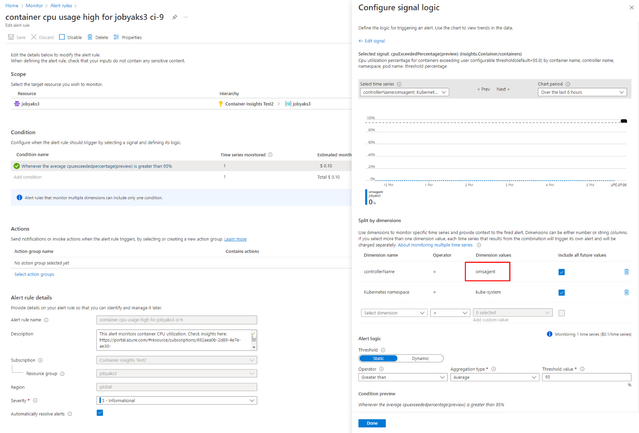
Task: Click the Save toolbar icon
Action: [11, 37]
